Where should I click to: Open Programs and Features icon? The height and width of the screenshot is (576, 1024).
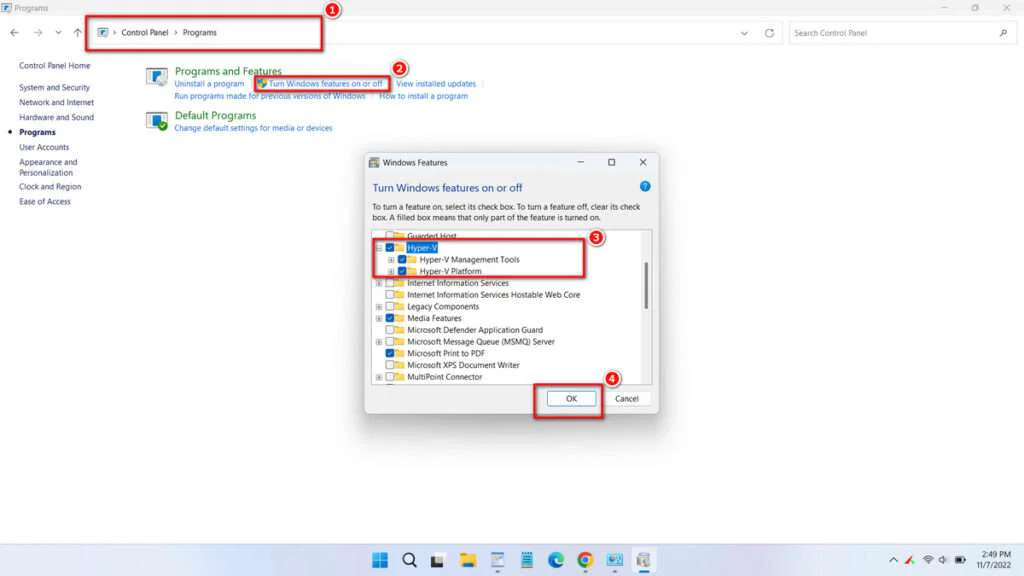pos(156,76)
